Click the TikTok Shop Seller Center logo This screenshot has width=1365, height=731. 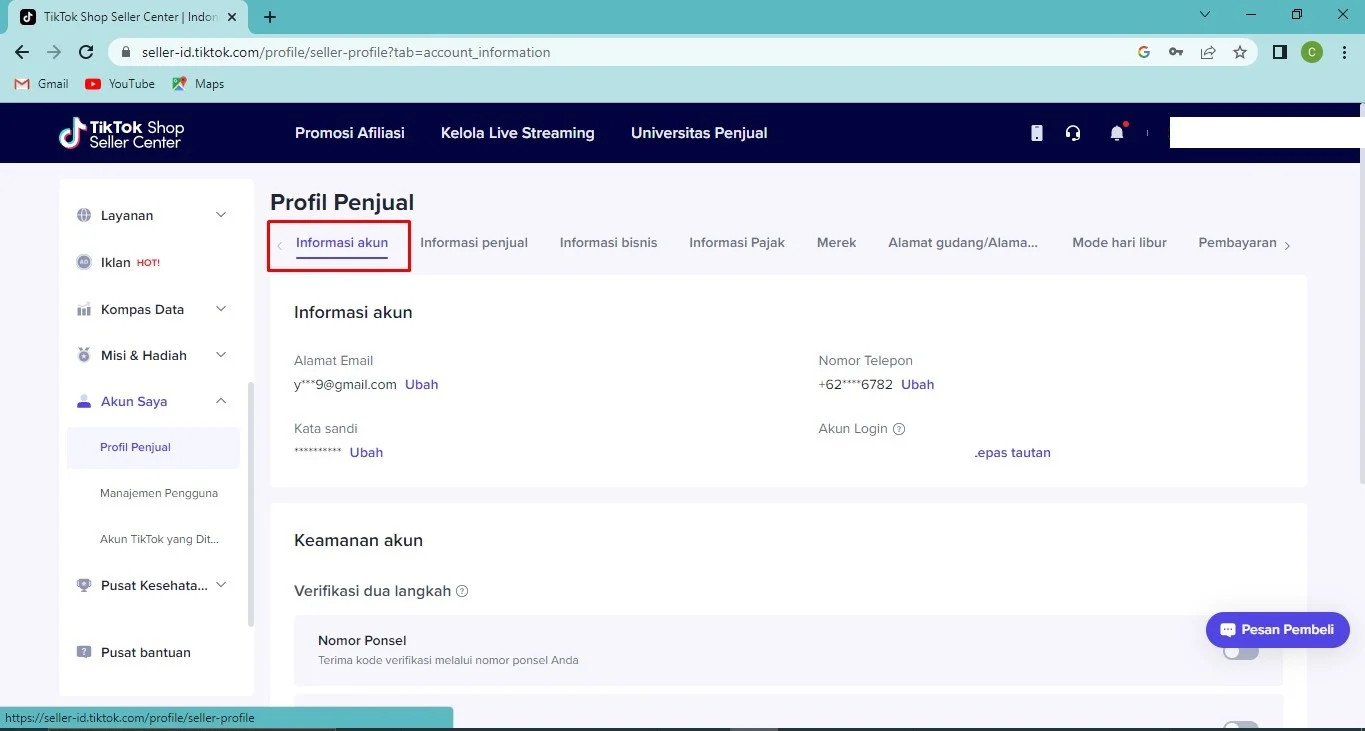121,133
